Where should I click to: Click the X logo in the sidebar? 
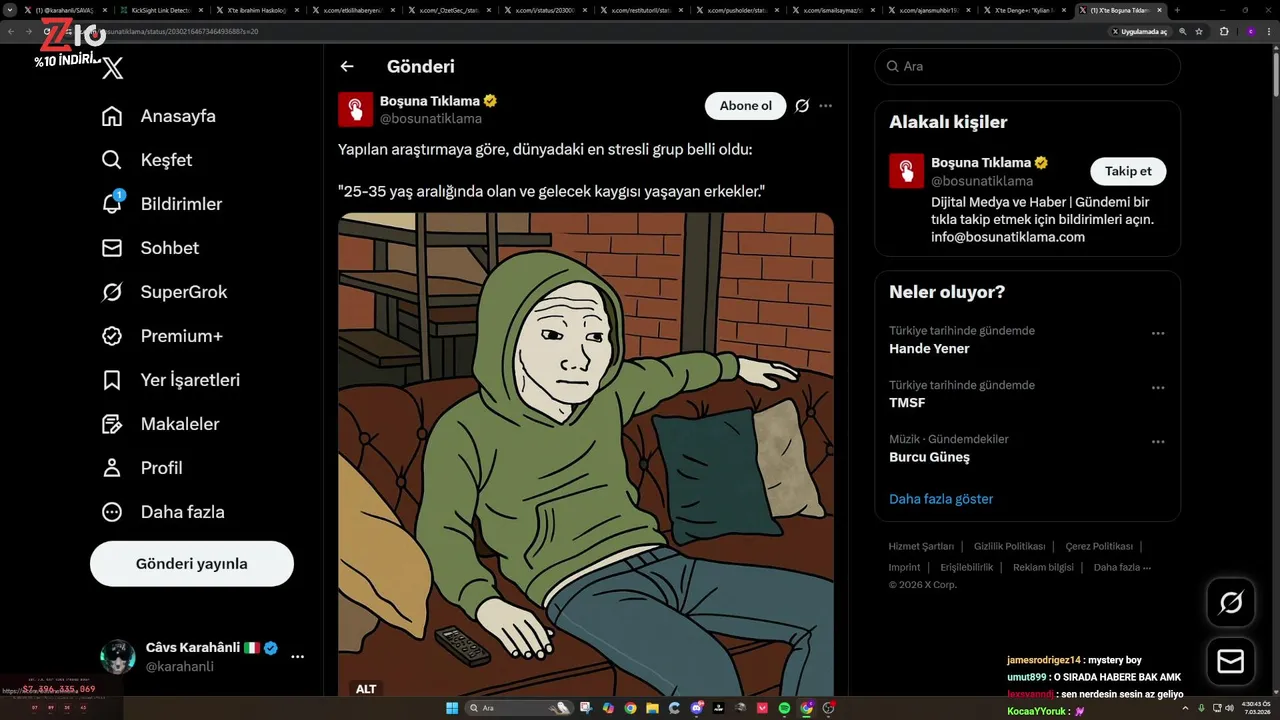113,68
